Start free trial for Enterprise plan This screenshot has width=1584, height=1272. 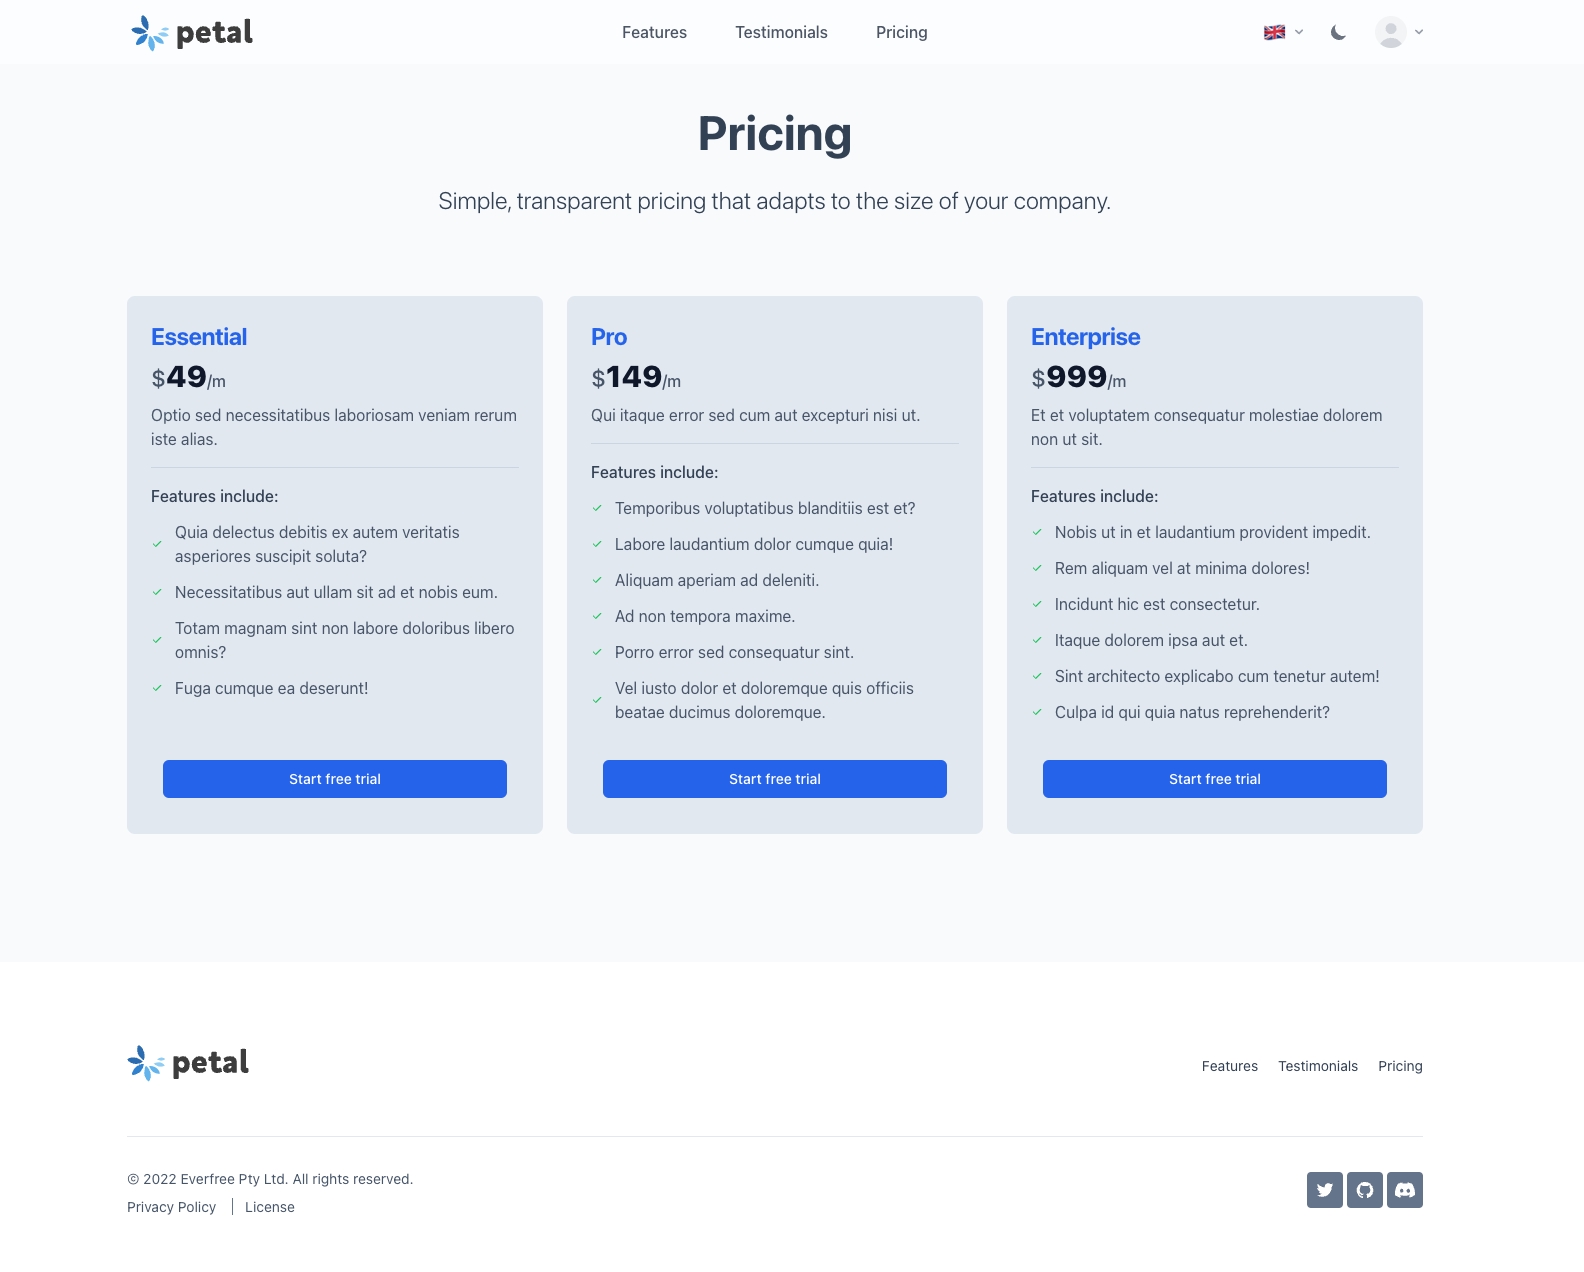pos(1215,779)
